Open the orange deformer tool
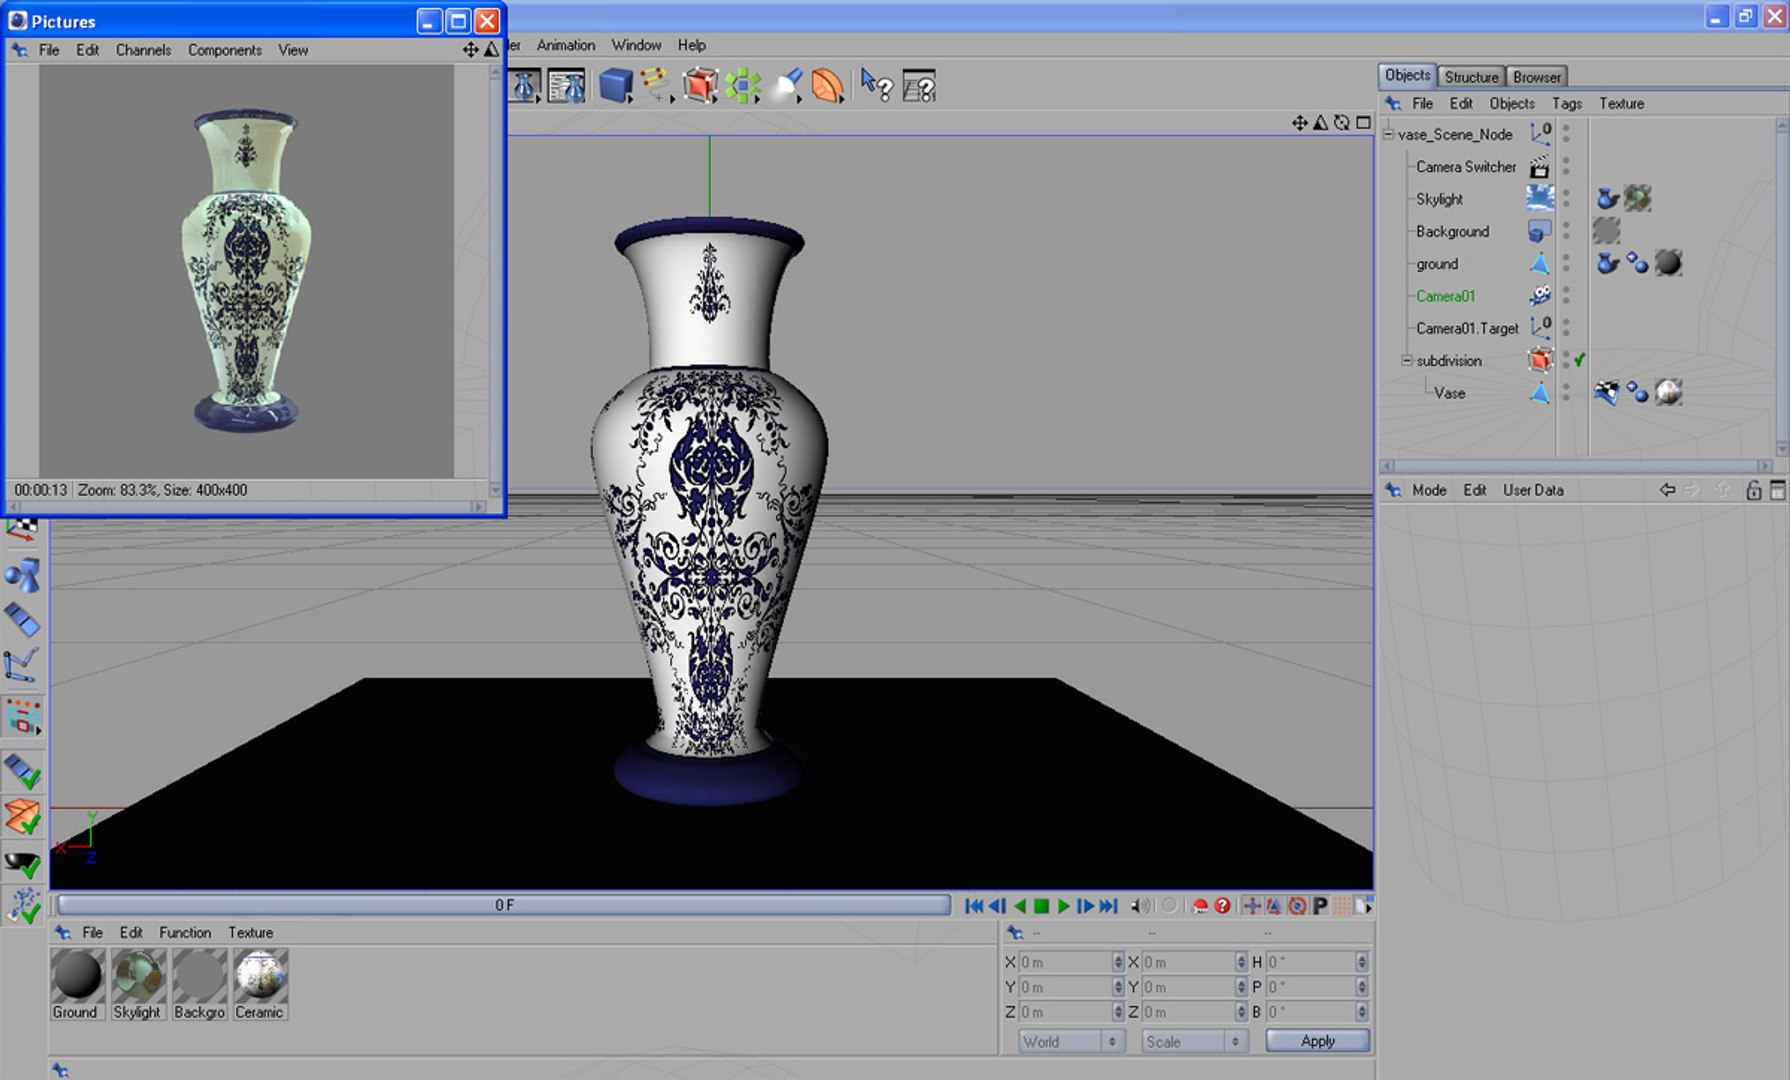Viewport: 1790px width, 1080px height. coord(828,86)
